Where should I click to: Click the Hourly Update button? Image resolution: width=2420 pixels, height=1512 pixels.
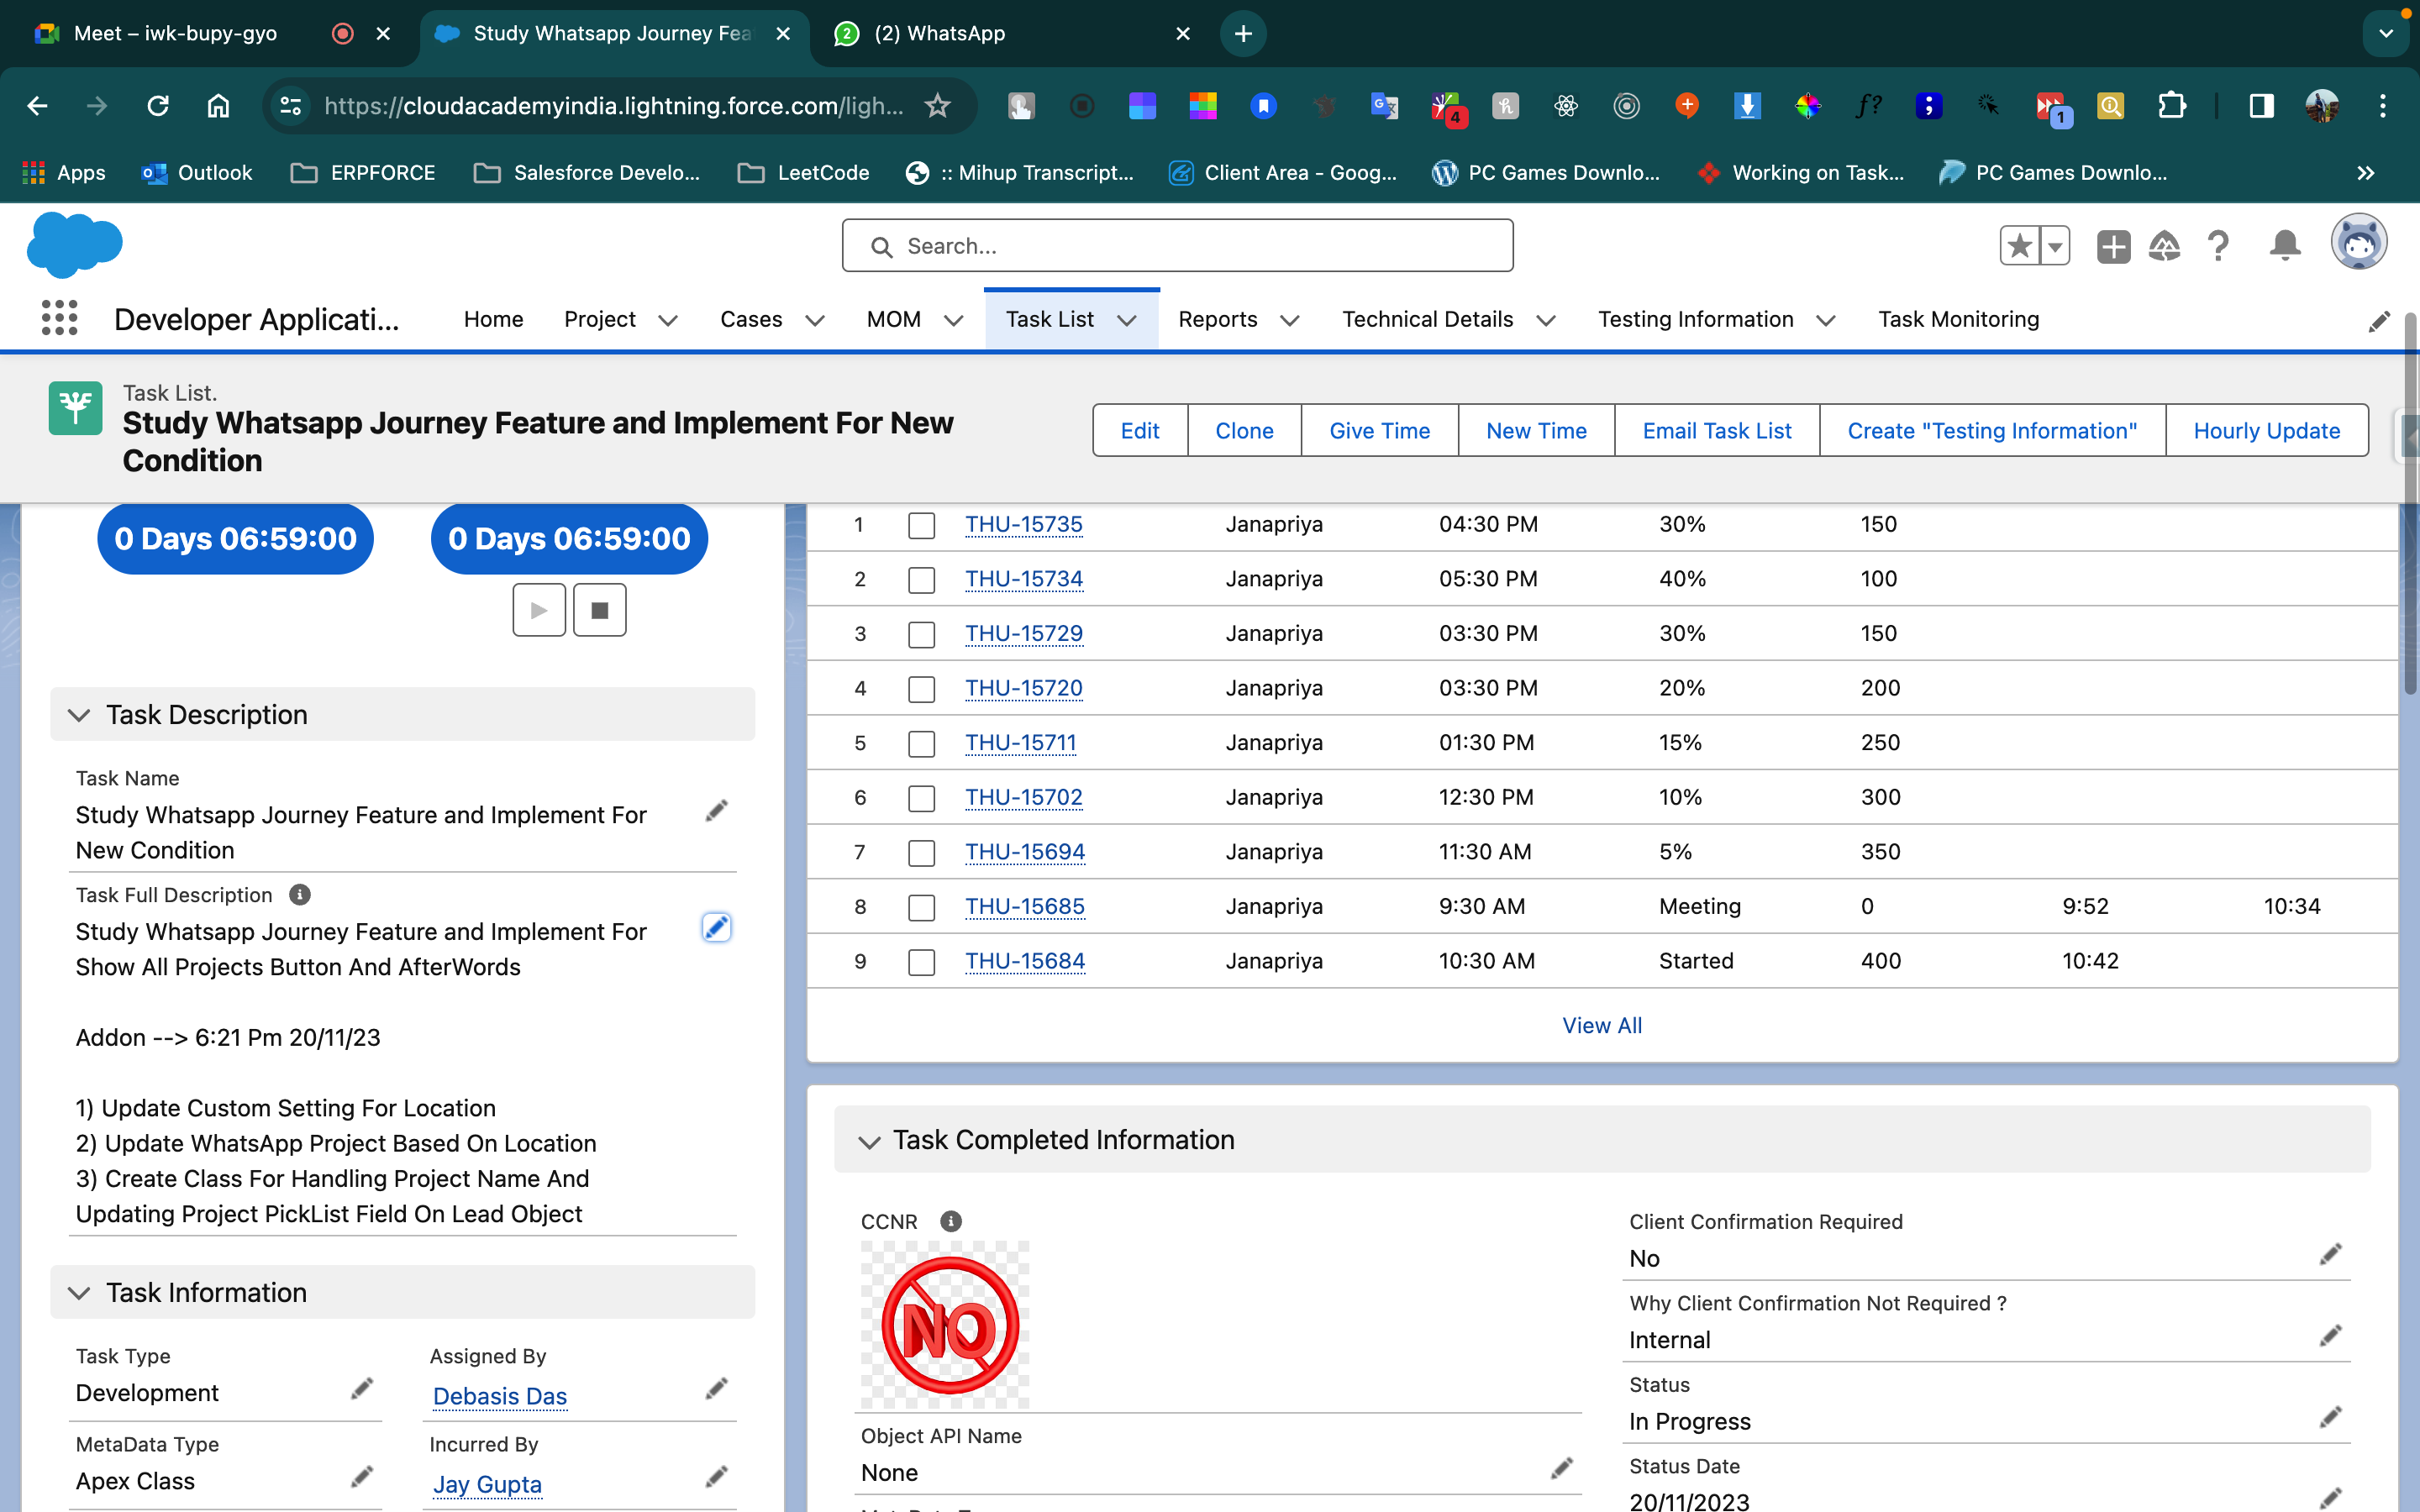pos(2266,431)
